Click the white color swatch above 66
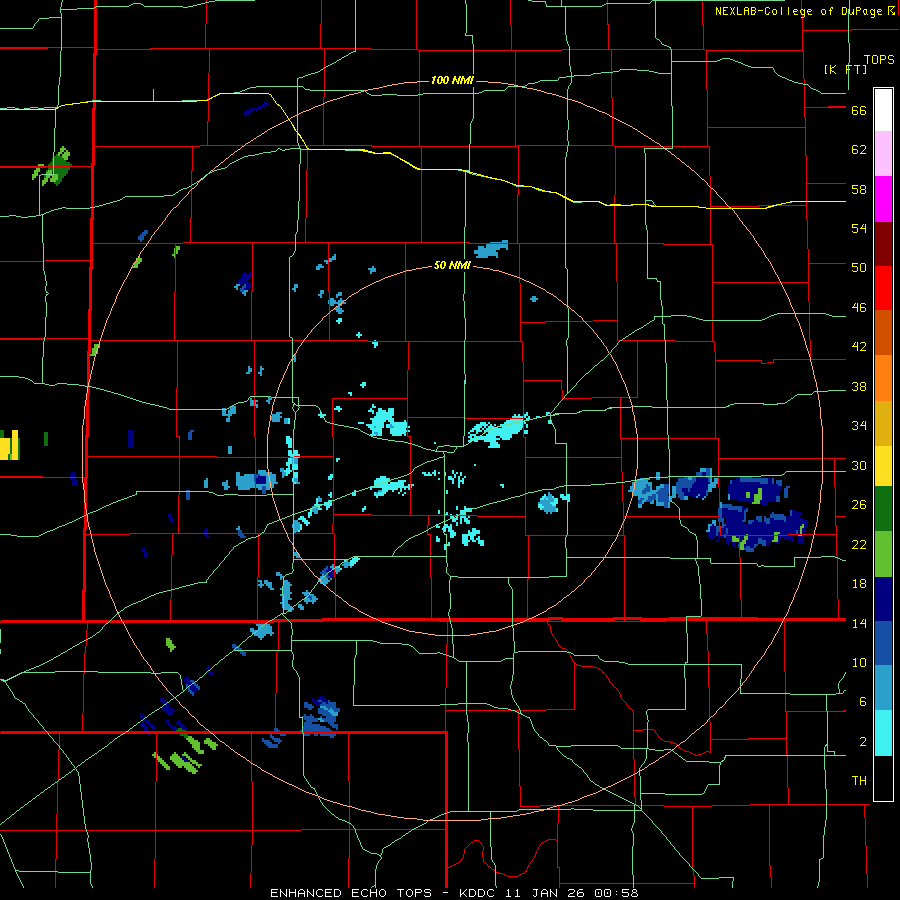 [x=883, y=110]
